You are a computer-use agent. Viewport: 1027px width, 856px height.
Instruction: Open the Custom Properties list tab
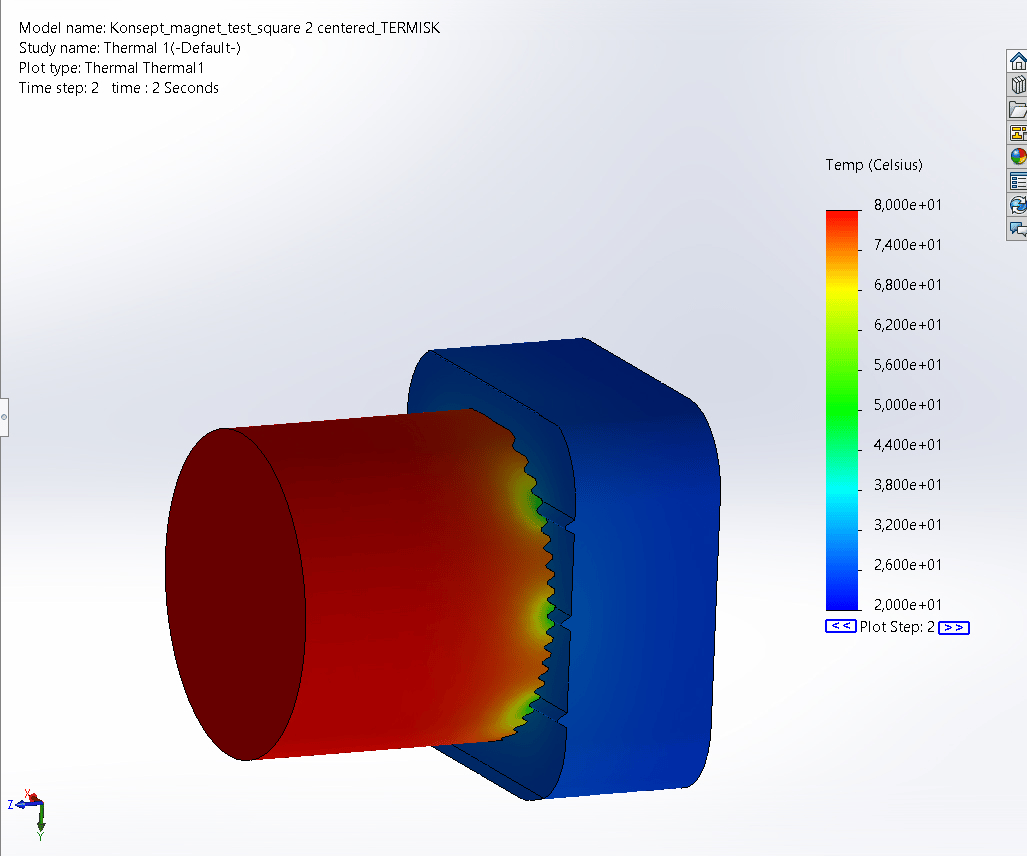pyautogui.click(x=1018, y=181)
